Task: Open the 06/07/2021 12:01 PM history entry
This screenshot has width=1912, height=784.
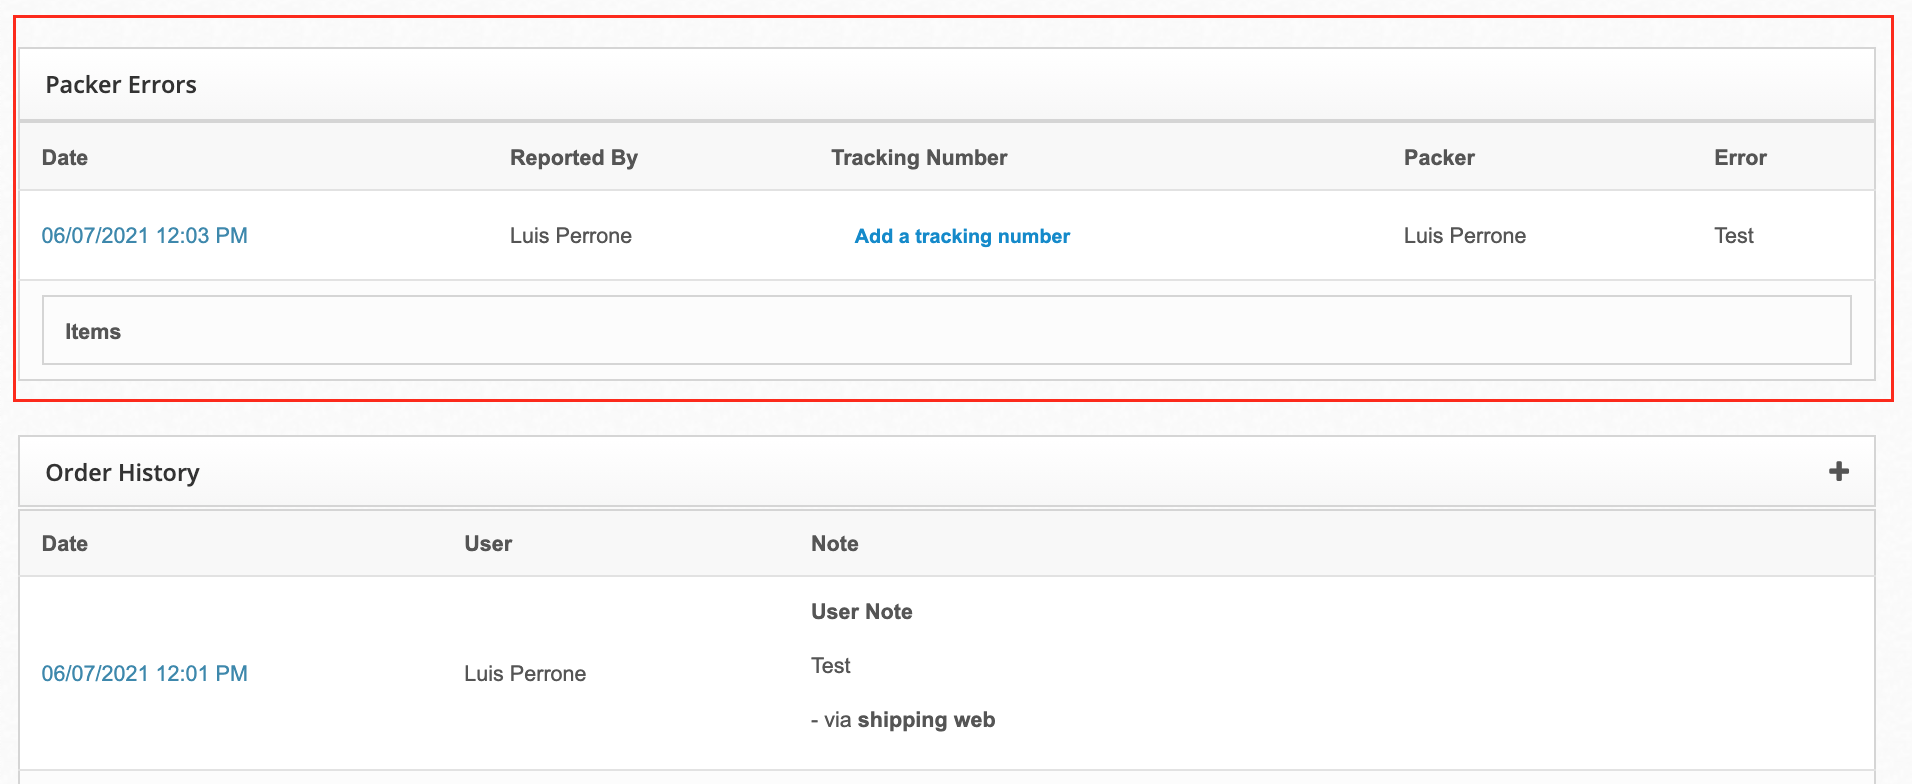Action: pyautogui.click(x=145, y=674)
